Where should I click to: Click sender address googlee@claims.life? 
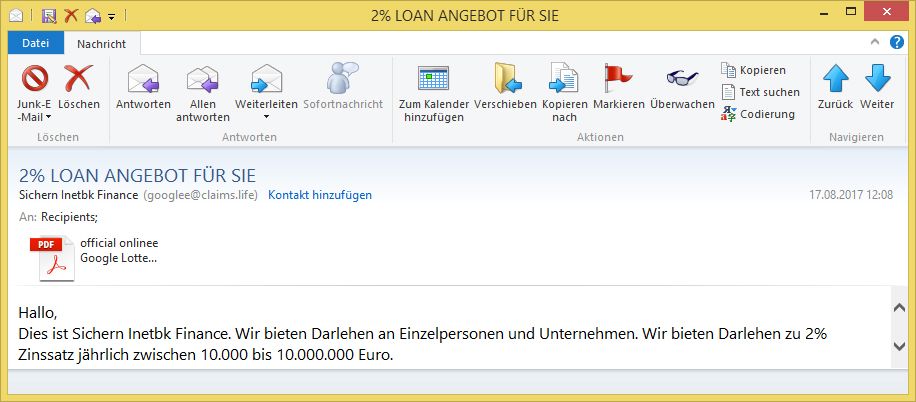pos(200,195)
